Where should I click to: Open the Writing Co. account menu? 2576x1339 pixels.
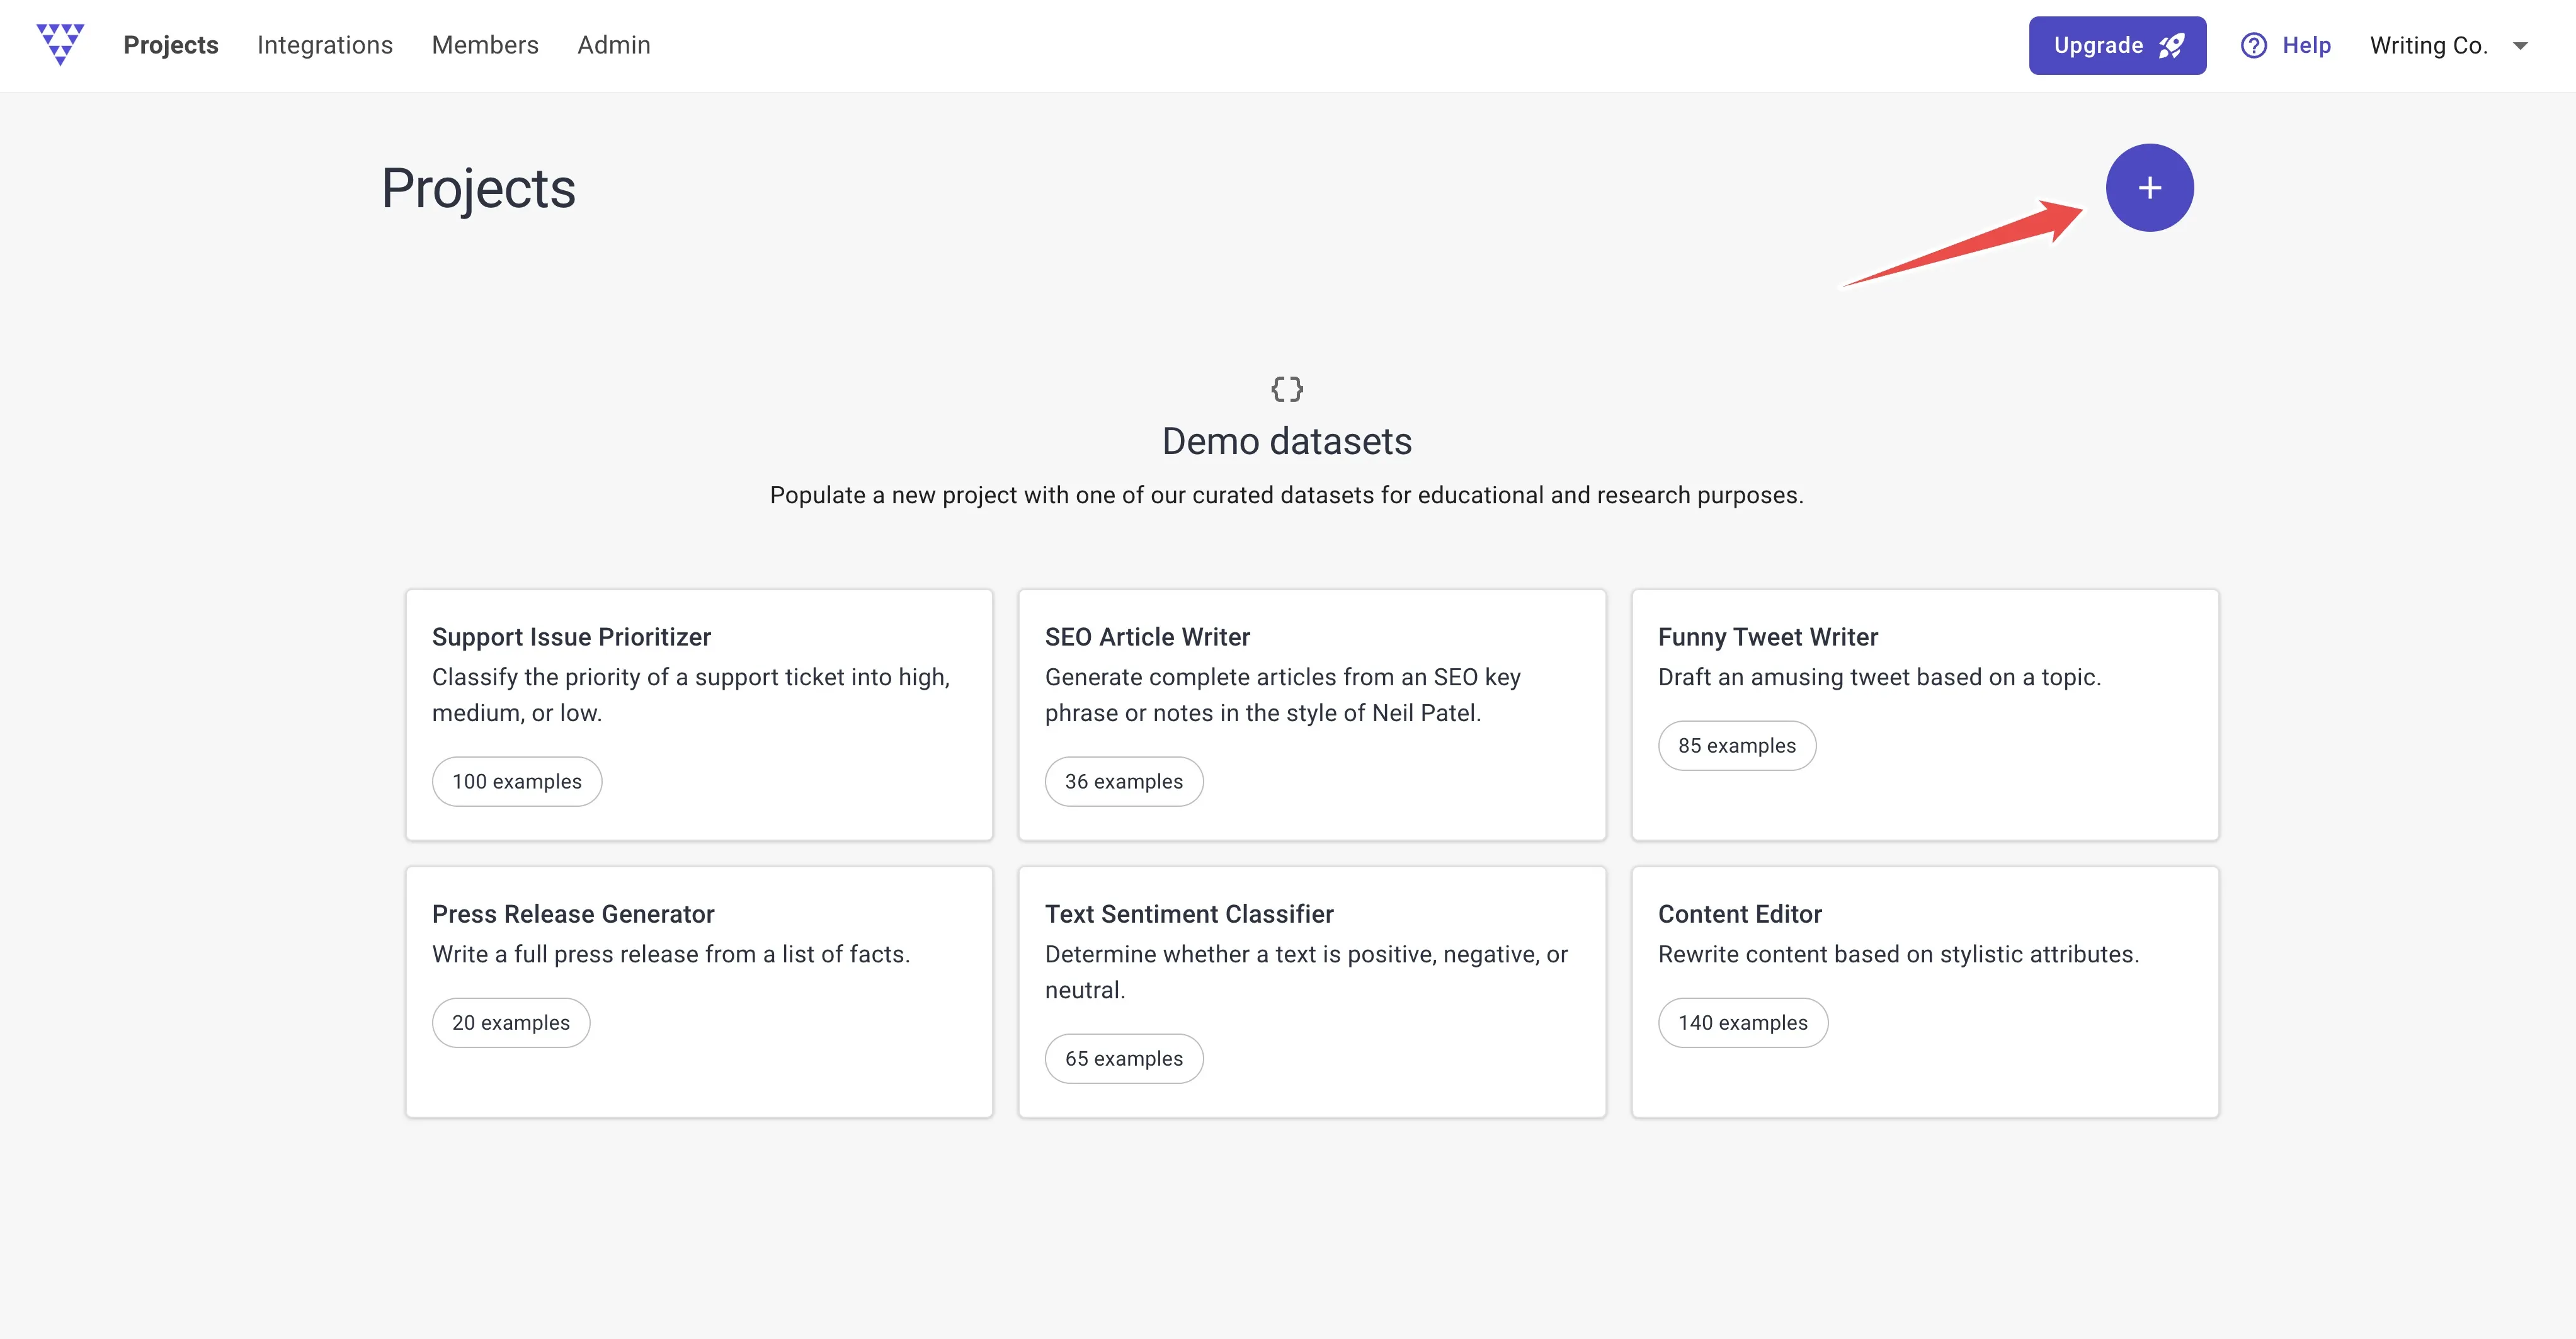2448,46
